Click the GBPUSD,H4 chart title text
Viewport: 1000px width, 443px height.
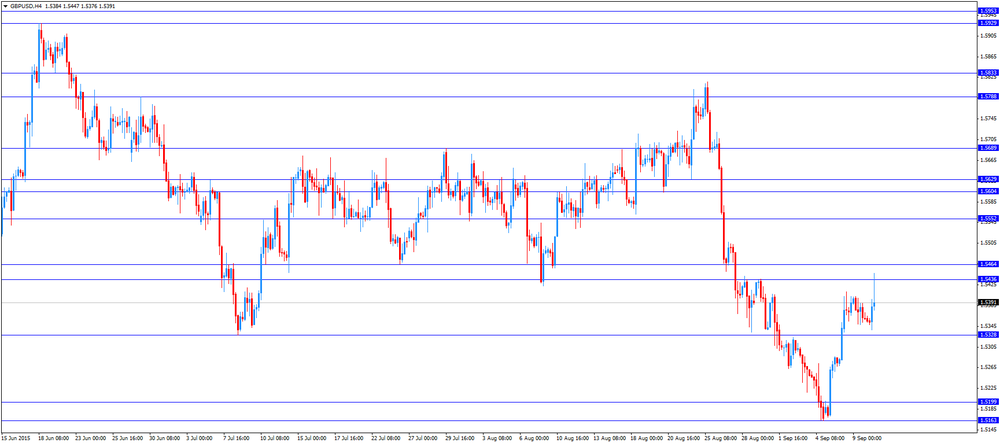26,4
